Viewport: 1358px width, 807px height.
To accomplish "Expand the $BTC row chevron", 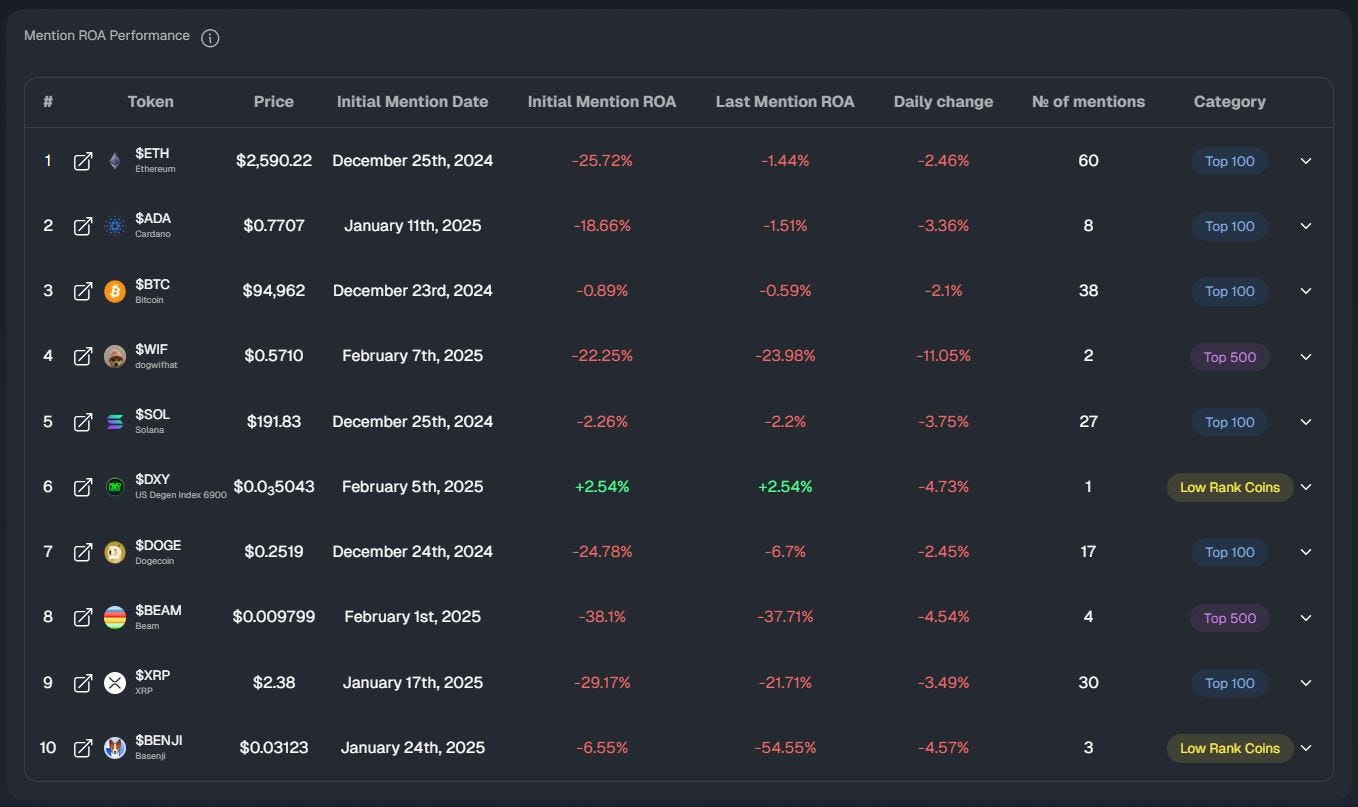I will click(x=1305, y=291).
